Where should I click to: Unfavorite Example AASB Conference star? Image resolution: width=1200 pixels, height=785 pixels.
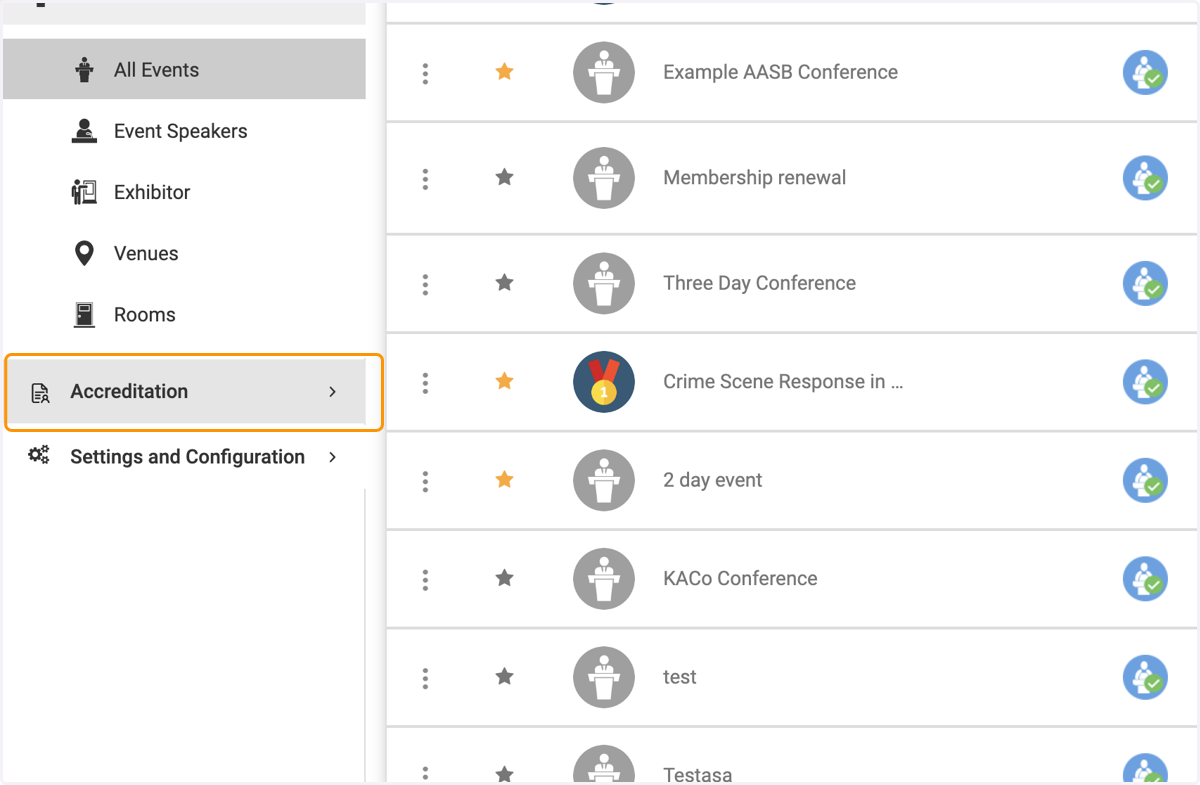[x=505, y=71]
